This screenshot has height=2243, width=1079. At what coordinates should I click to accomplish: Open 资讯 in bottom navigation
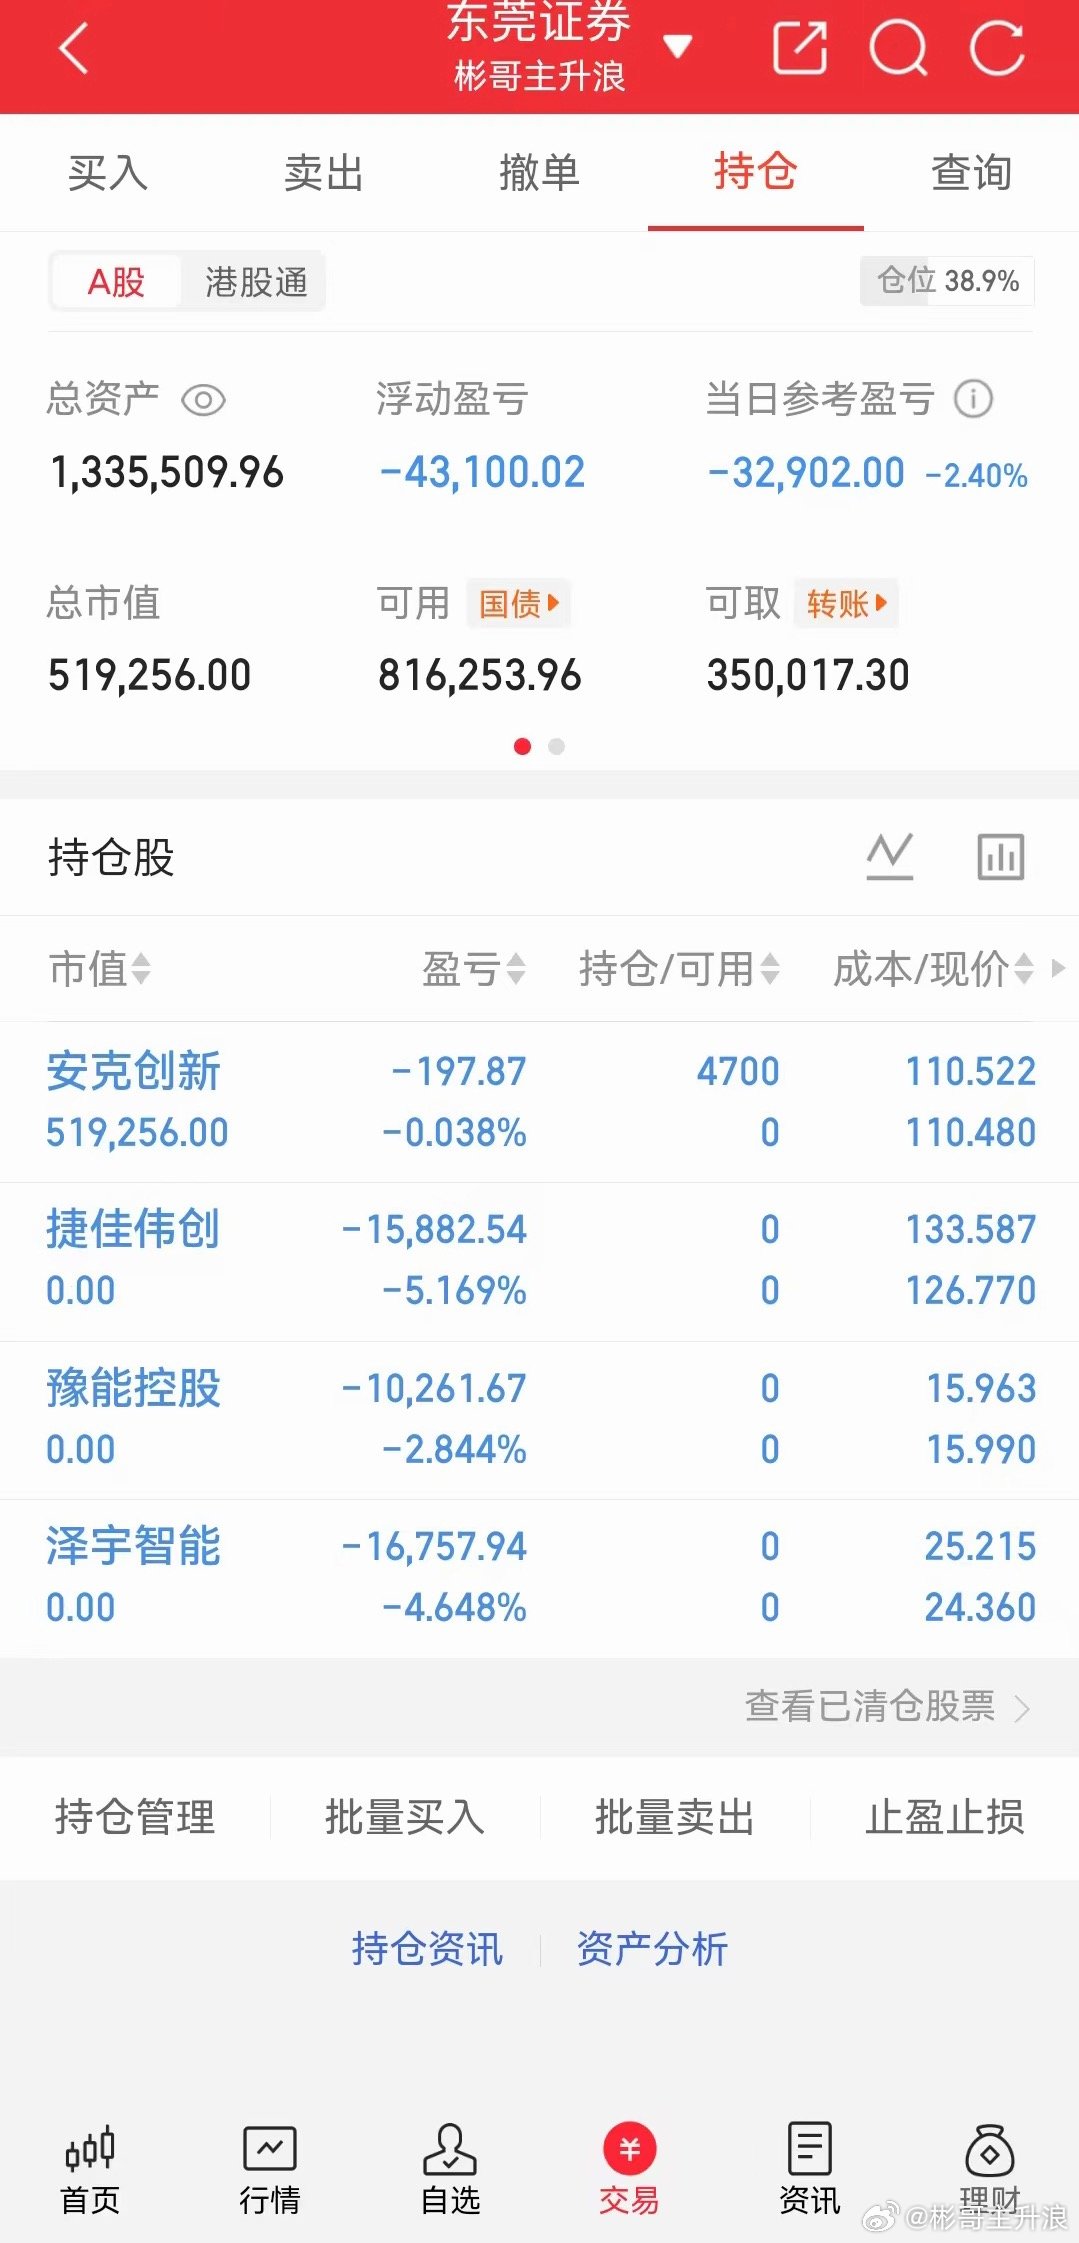pos(809,2168)
